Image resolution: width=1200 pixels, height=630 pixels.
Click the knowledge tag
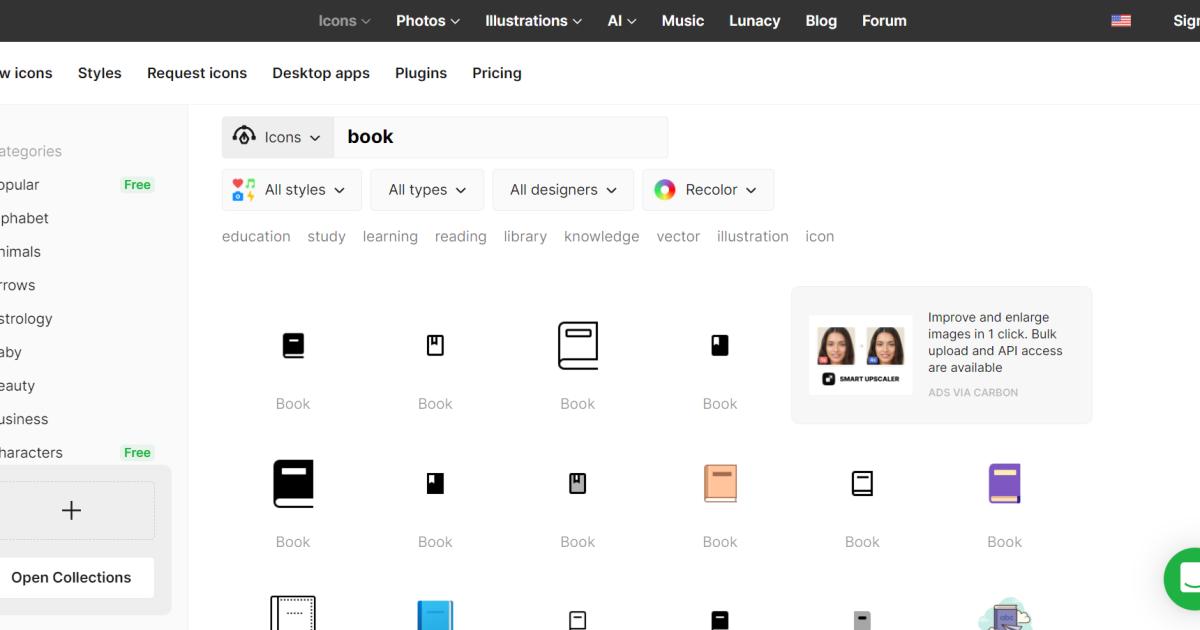pyautogui.click(x=602, y=237)
